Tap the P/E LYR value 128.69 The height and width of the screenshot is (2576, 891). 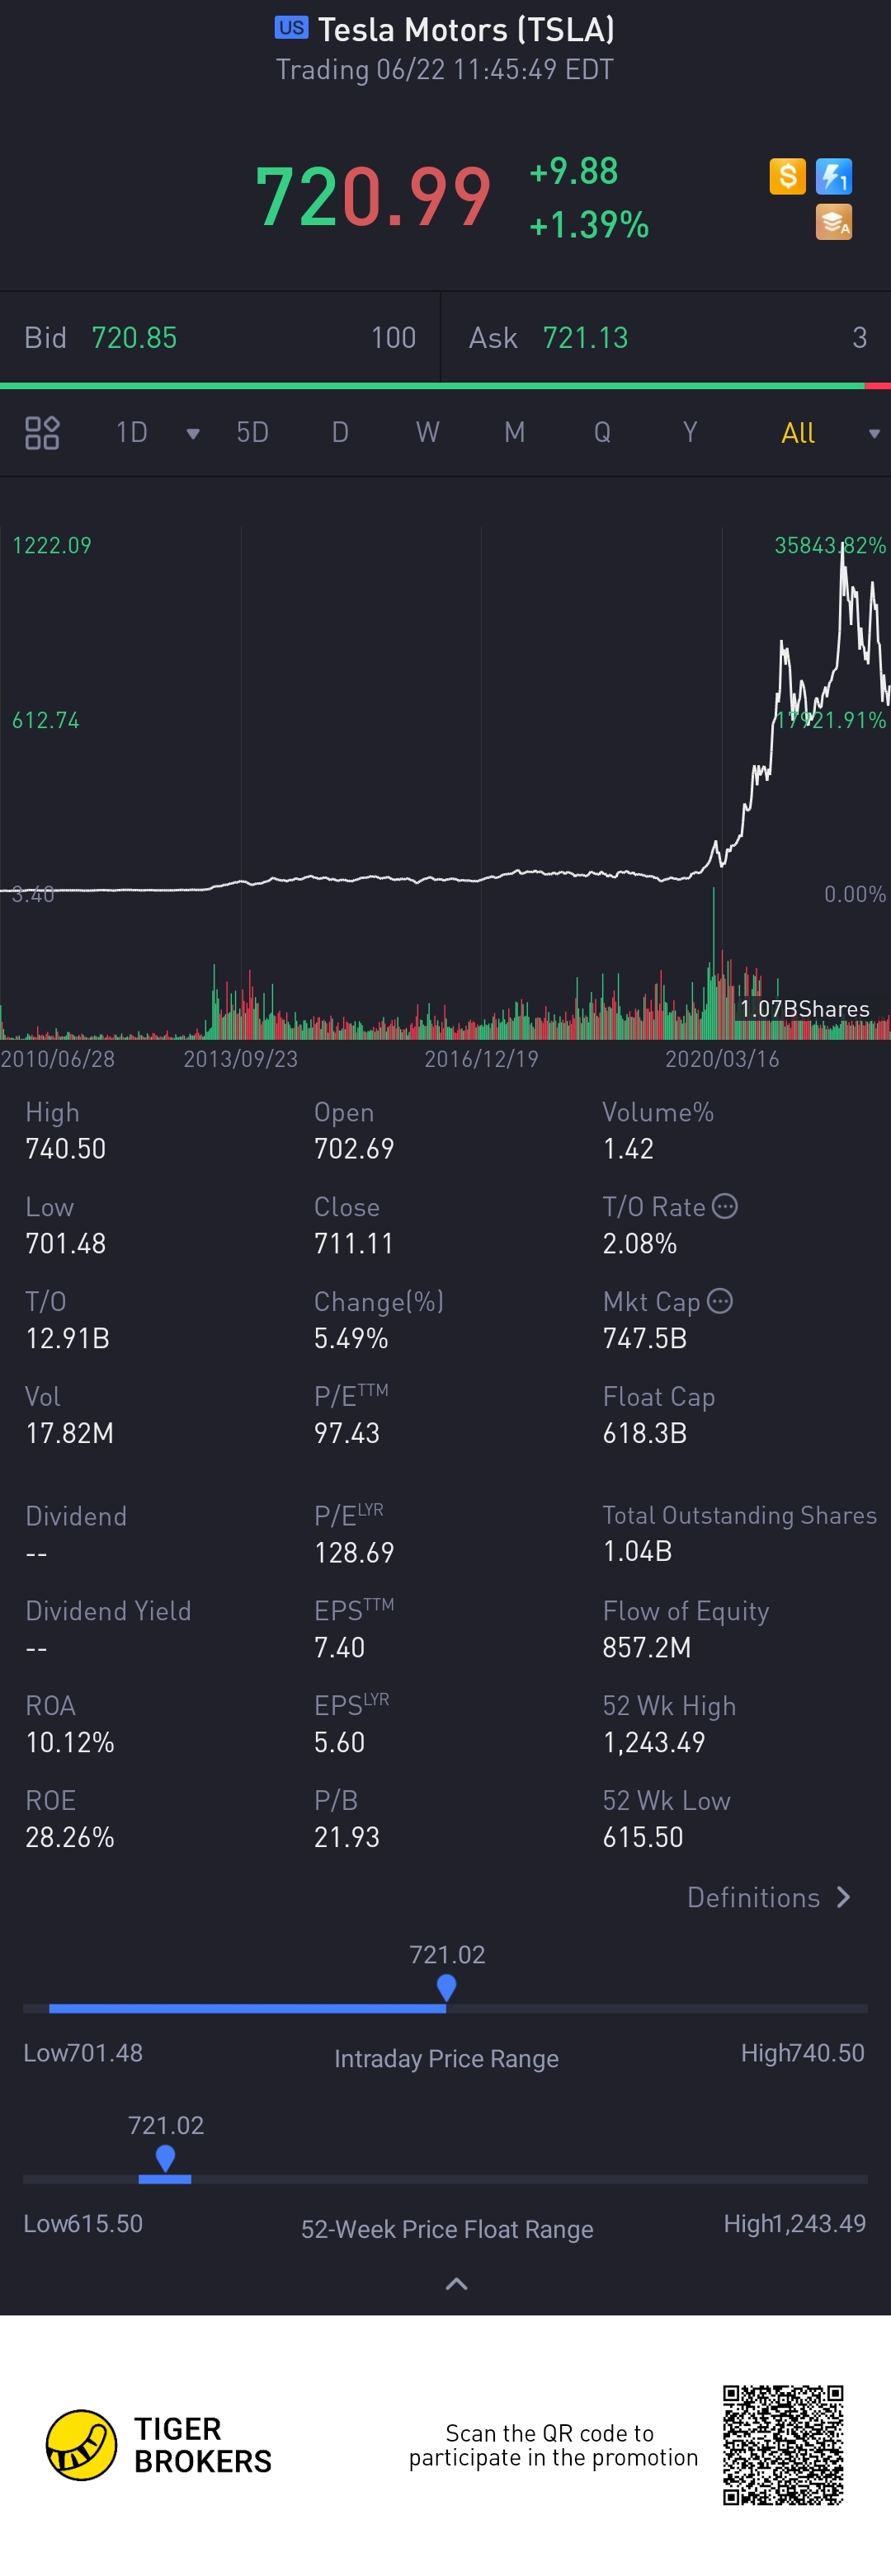click(354, 1552)
